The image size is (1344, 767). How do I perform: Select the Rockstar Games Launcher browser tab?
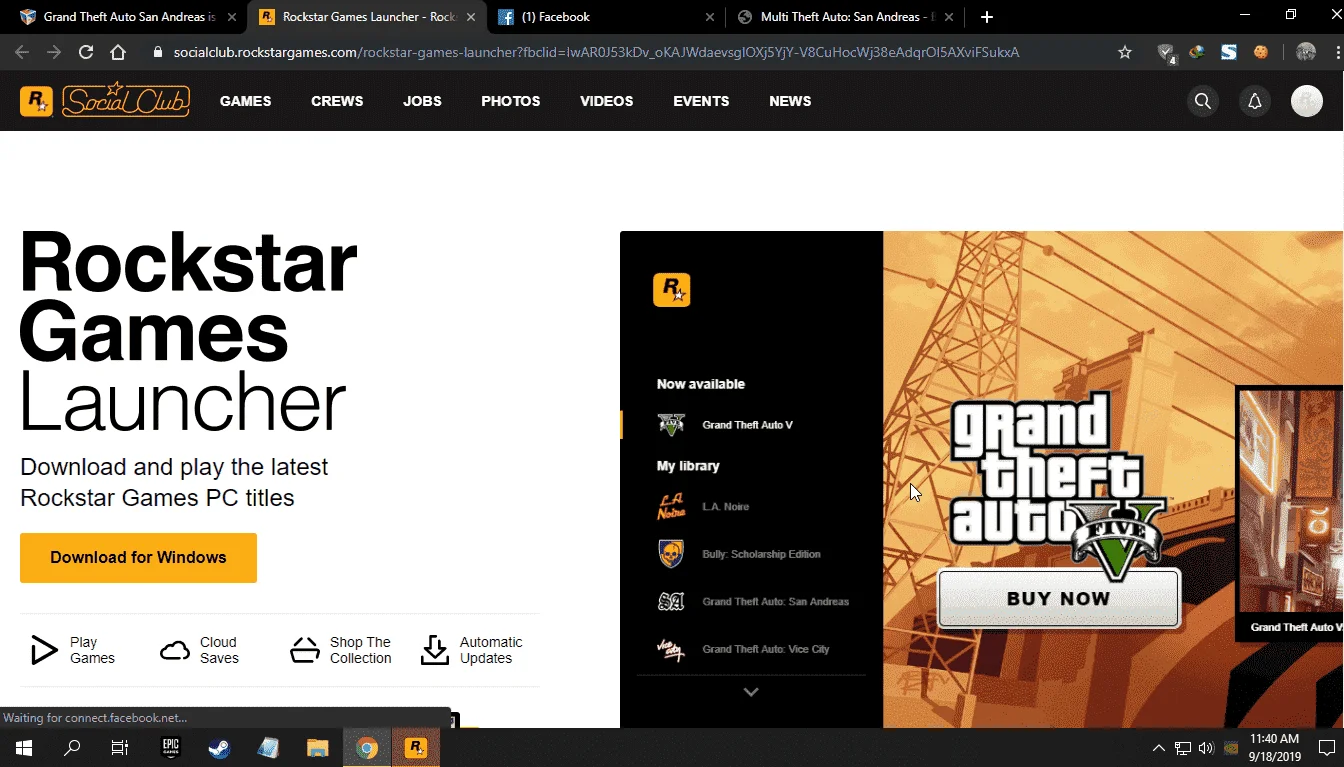point(368,17)
